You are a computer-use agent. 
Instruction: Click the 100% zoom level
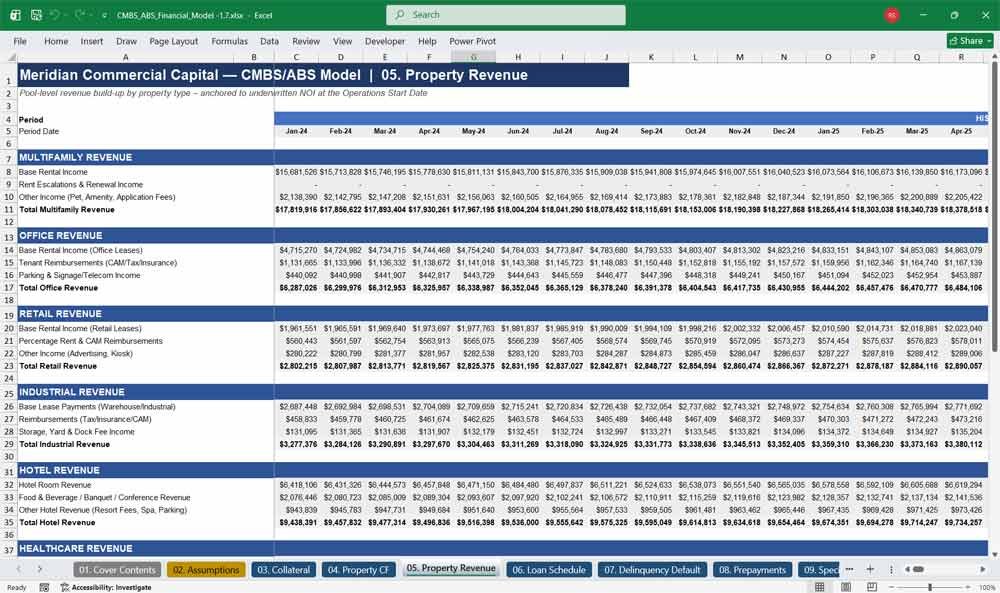click(986, 587)
